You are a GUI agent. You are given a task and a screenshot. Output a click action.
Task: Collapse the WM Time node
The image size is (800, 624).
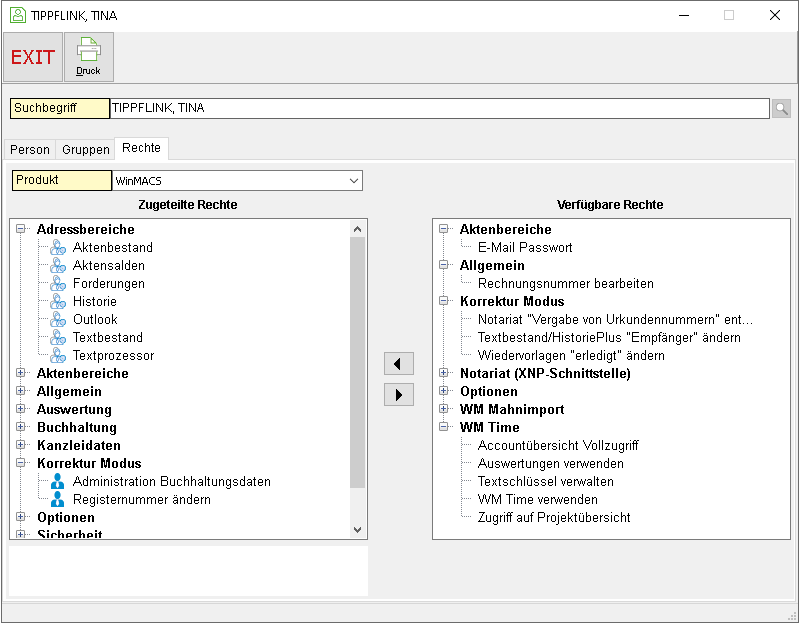[443, 427]
